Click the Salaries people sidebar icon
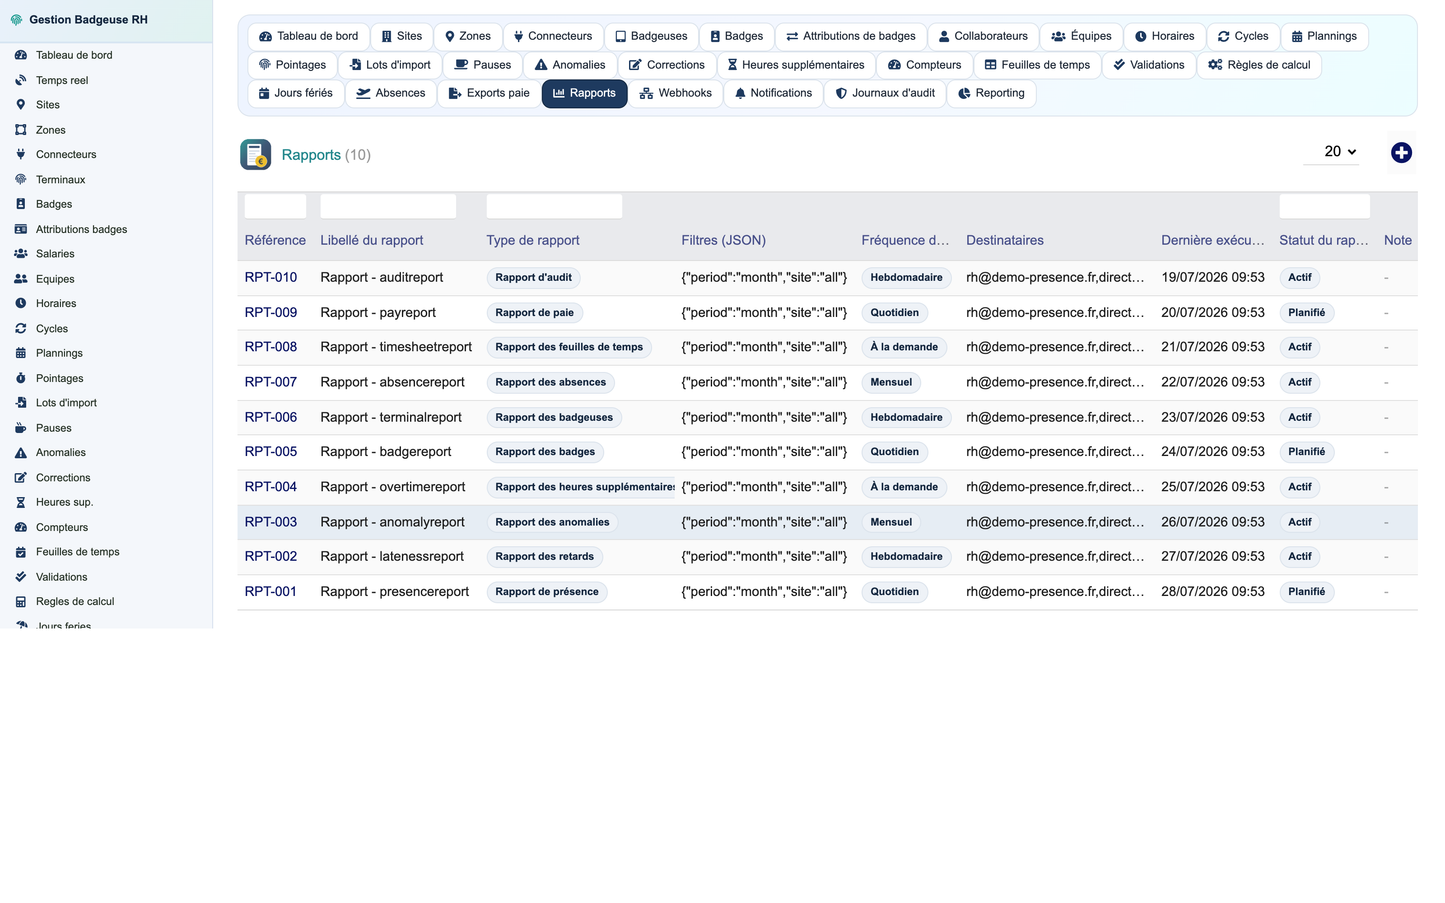The image size is (1445, 903). [20, 254]
